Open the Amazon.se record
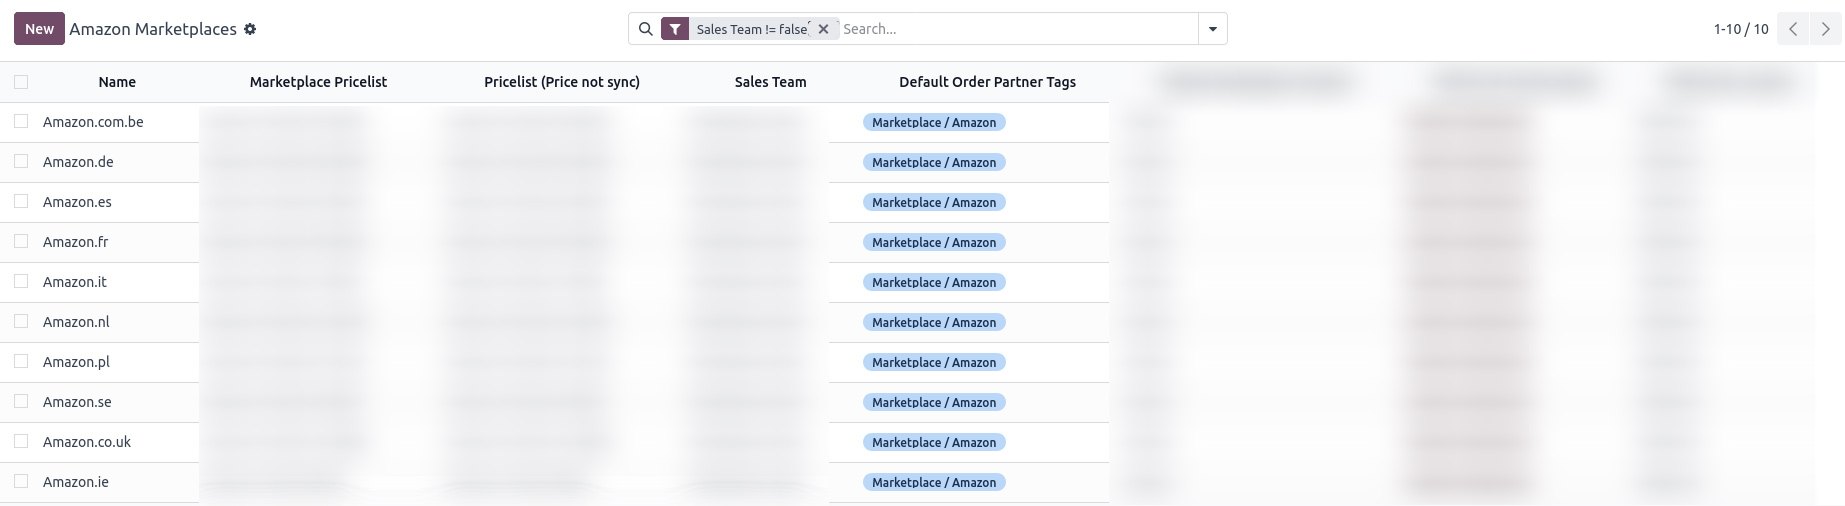This screenshot has width=1845, height=506. pos(77,402)
